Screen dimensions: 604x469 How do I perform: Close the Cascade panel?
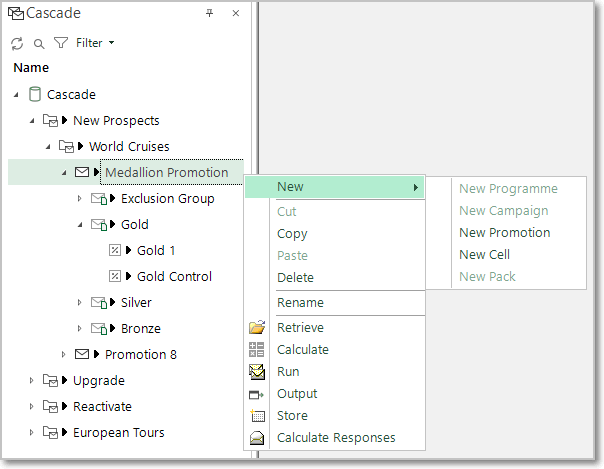pos(236,14)
